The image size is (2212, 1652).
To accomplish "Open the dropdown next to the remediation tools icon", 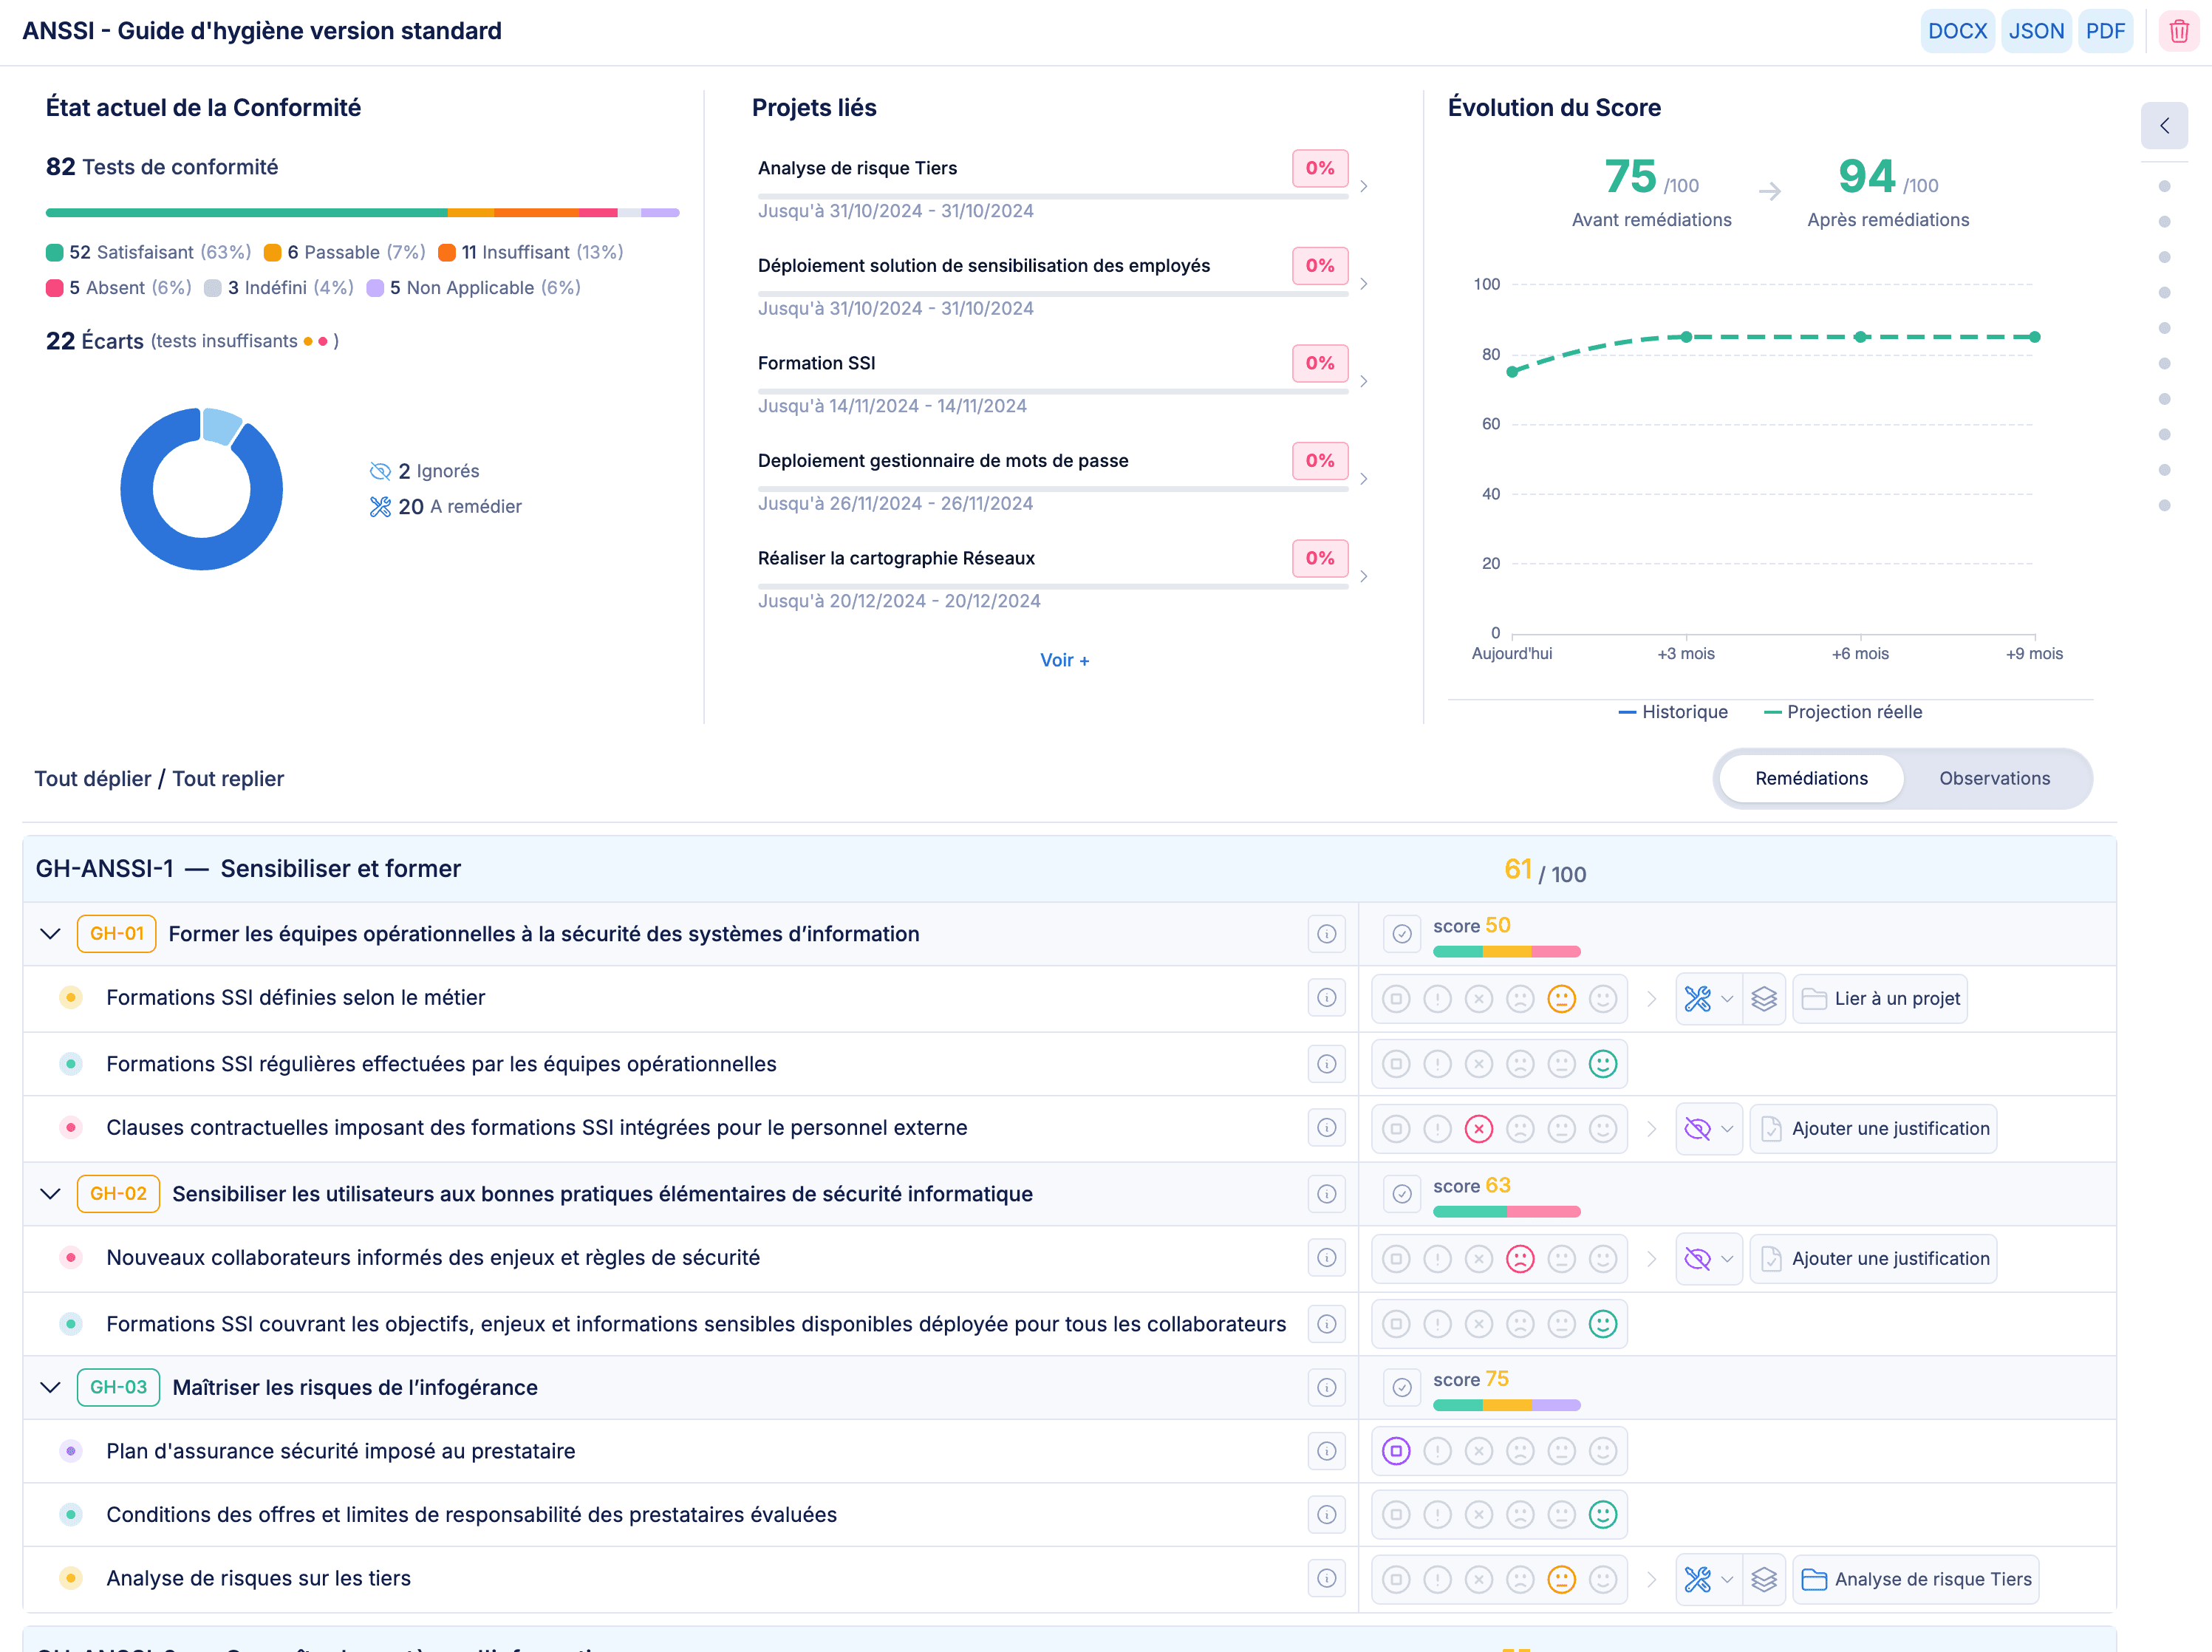I will point(1727,998).
